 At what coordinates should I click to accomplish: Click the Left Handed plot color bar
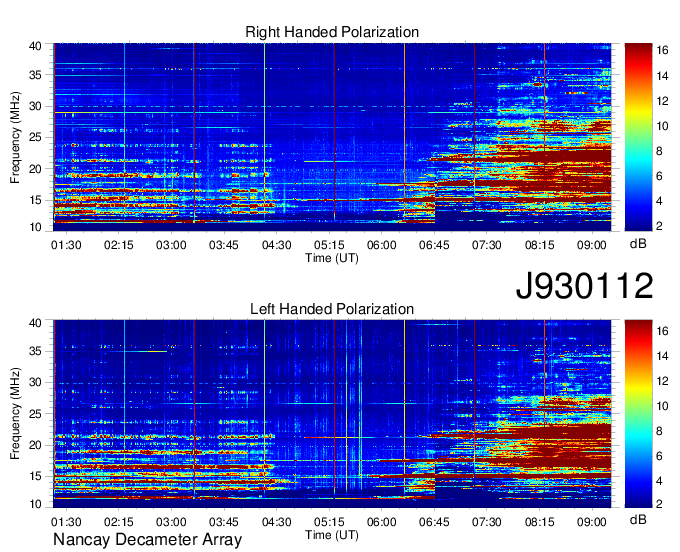coord(638,414)
